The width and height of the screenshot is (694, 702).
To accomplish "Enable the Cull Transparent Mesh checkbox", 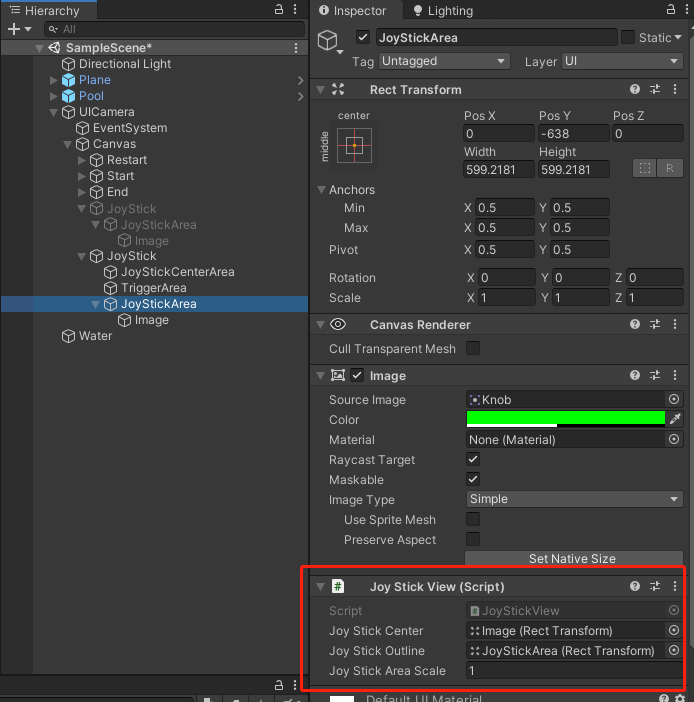I will [473, 349].
